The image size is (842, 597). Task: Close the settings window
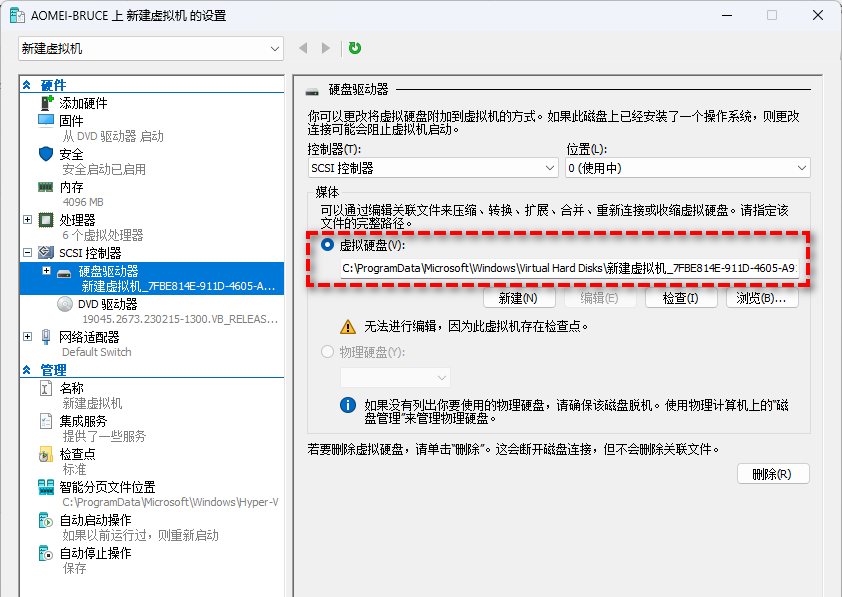pyautogui.click(x=818, y=15)
